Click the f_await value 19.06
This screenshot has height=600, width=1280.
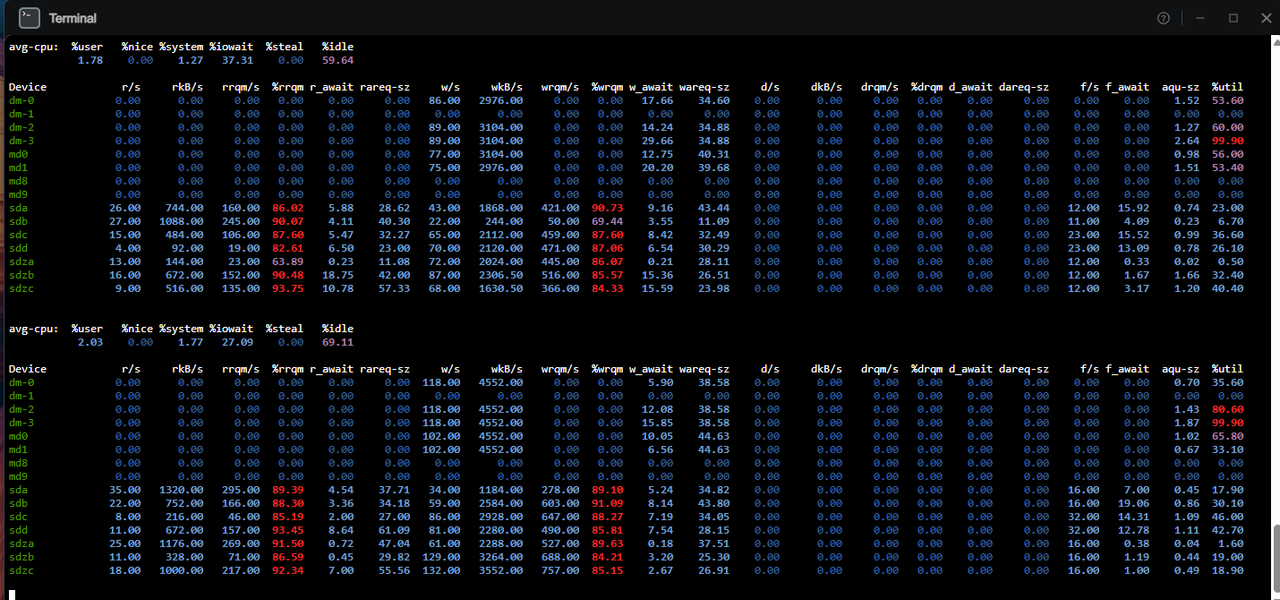1134,503
